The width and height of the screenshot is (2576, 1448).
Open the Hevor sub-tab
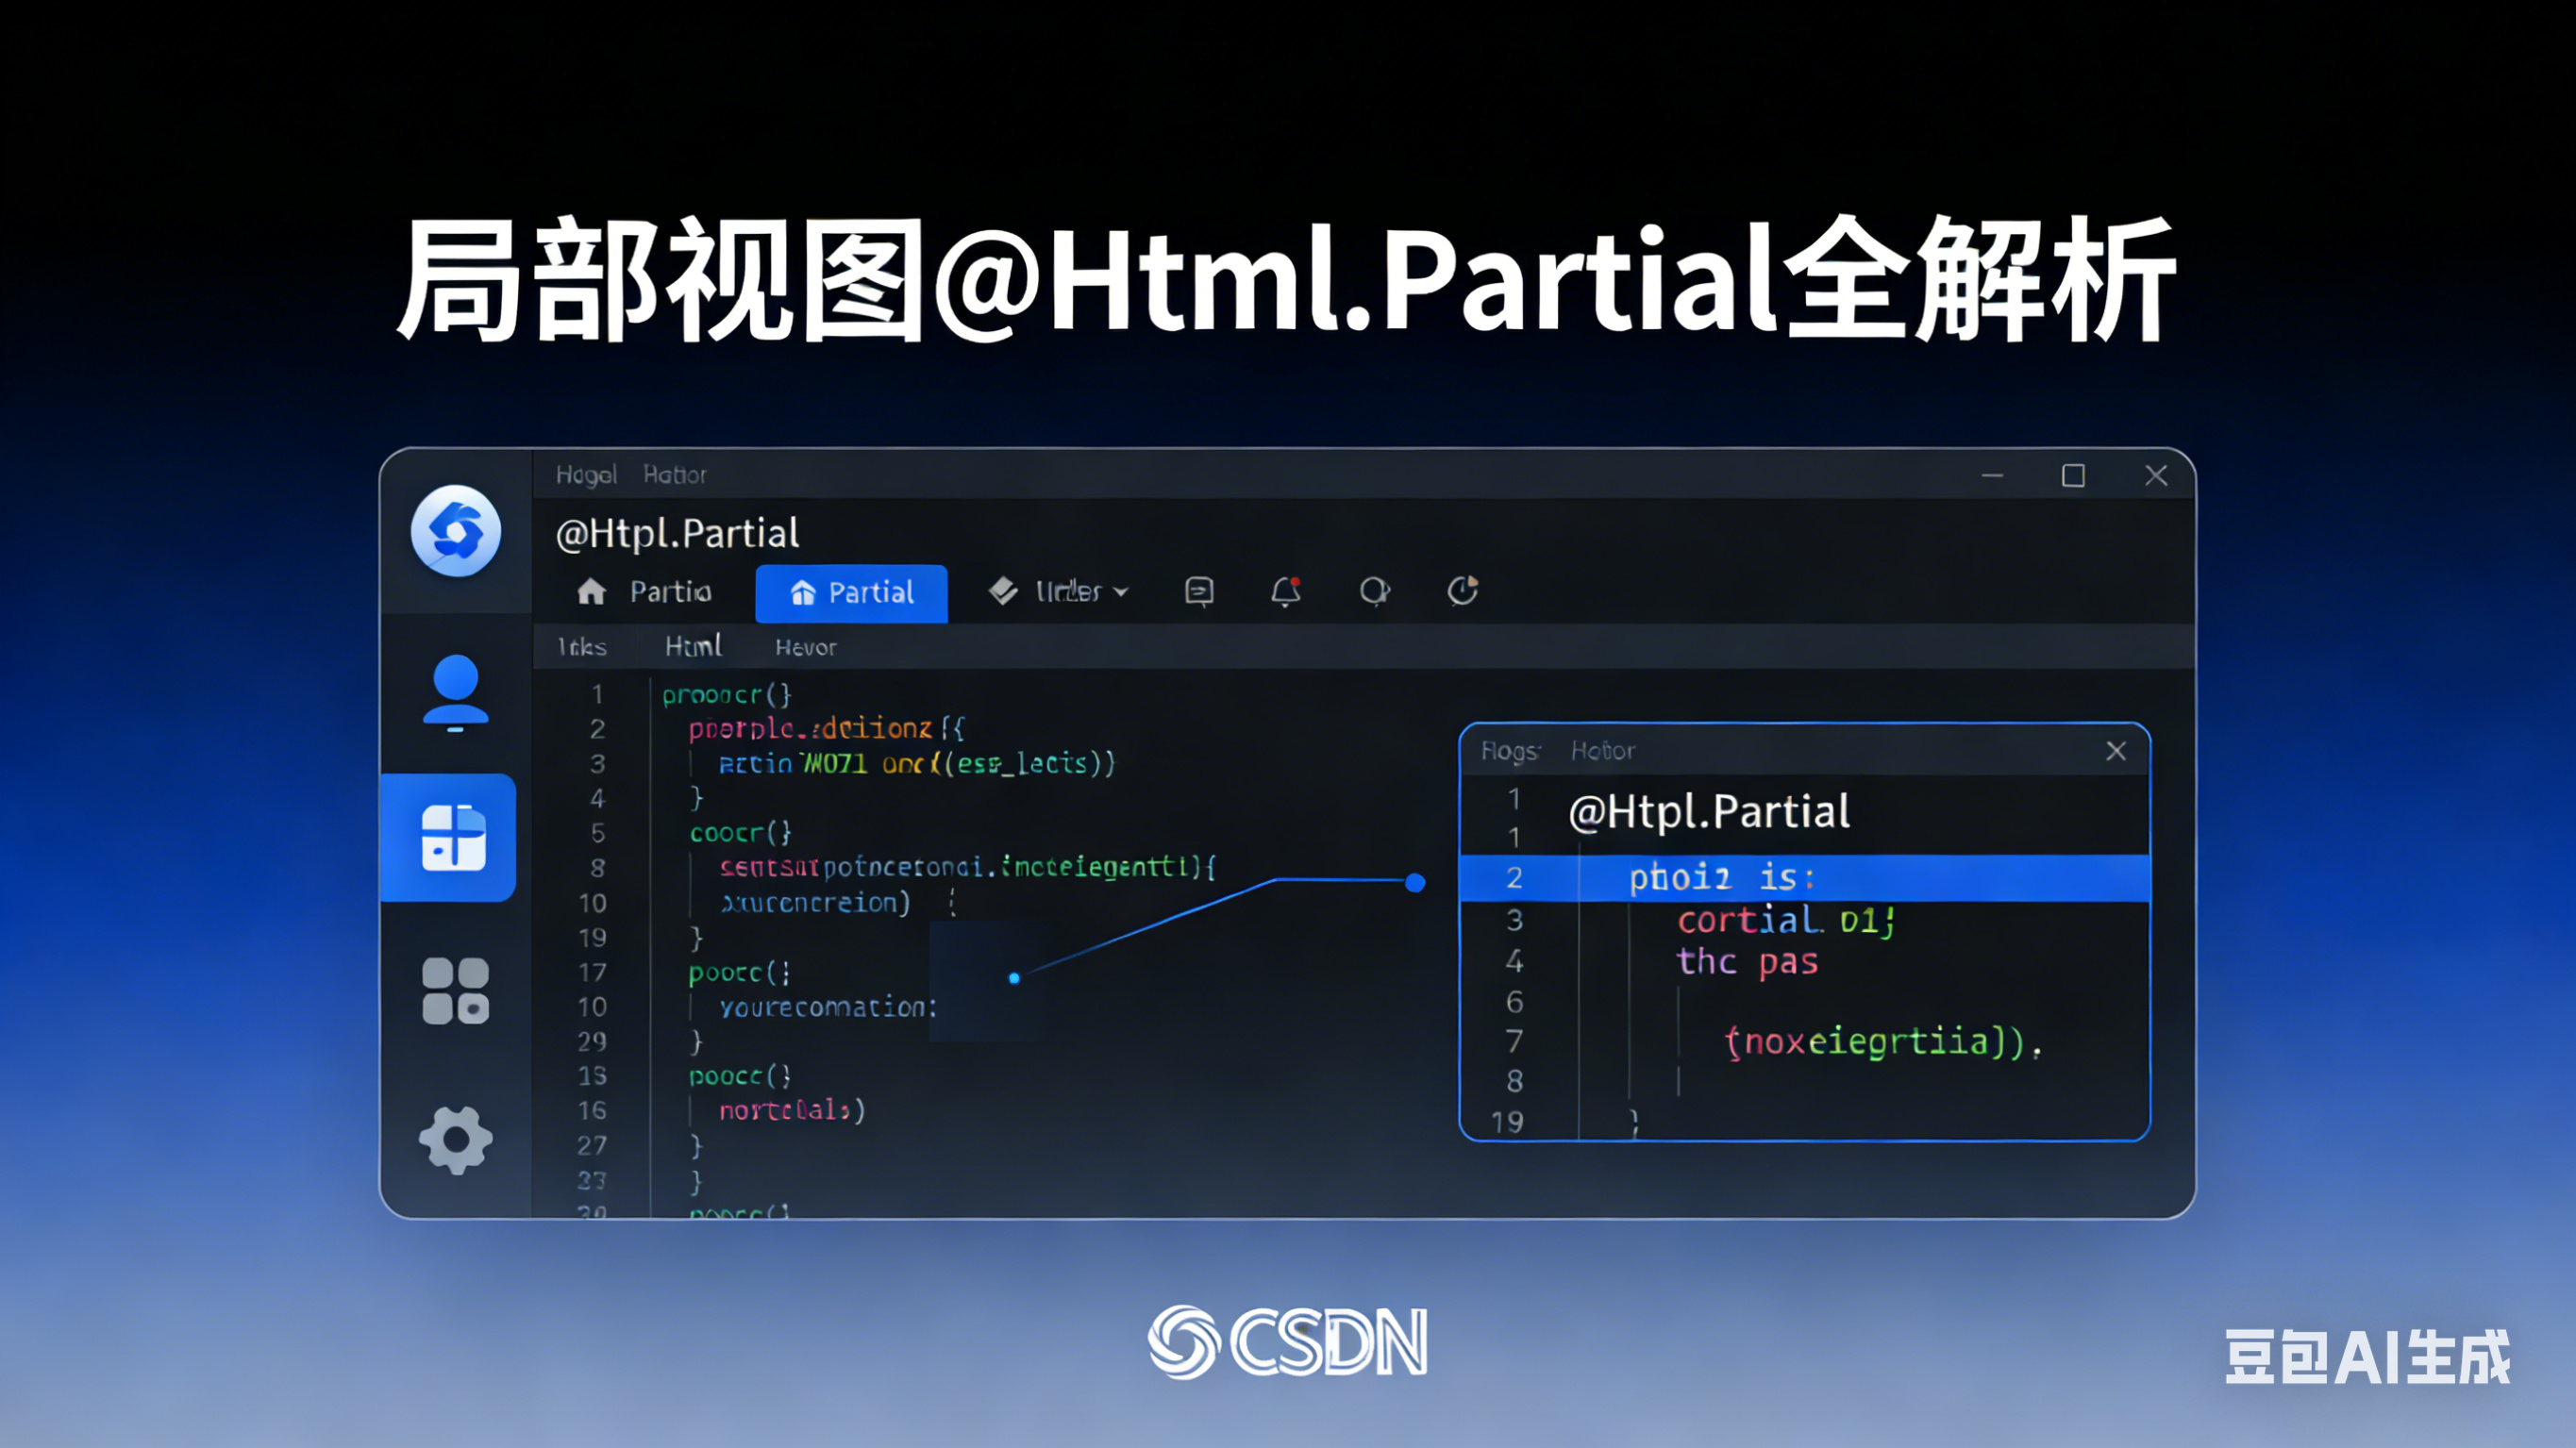pos(805,648)
